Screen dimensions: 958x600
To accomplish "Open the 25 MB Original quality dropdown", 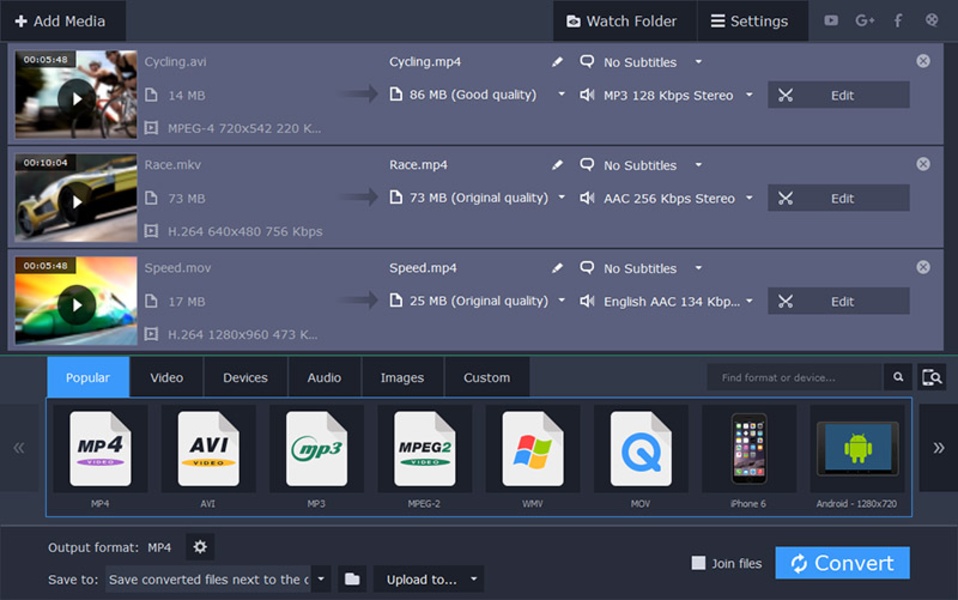I will [561, 301].
